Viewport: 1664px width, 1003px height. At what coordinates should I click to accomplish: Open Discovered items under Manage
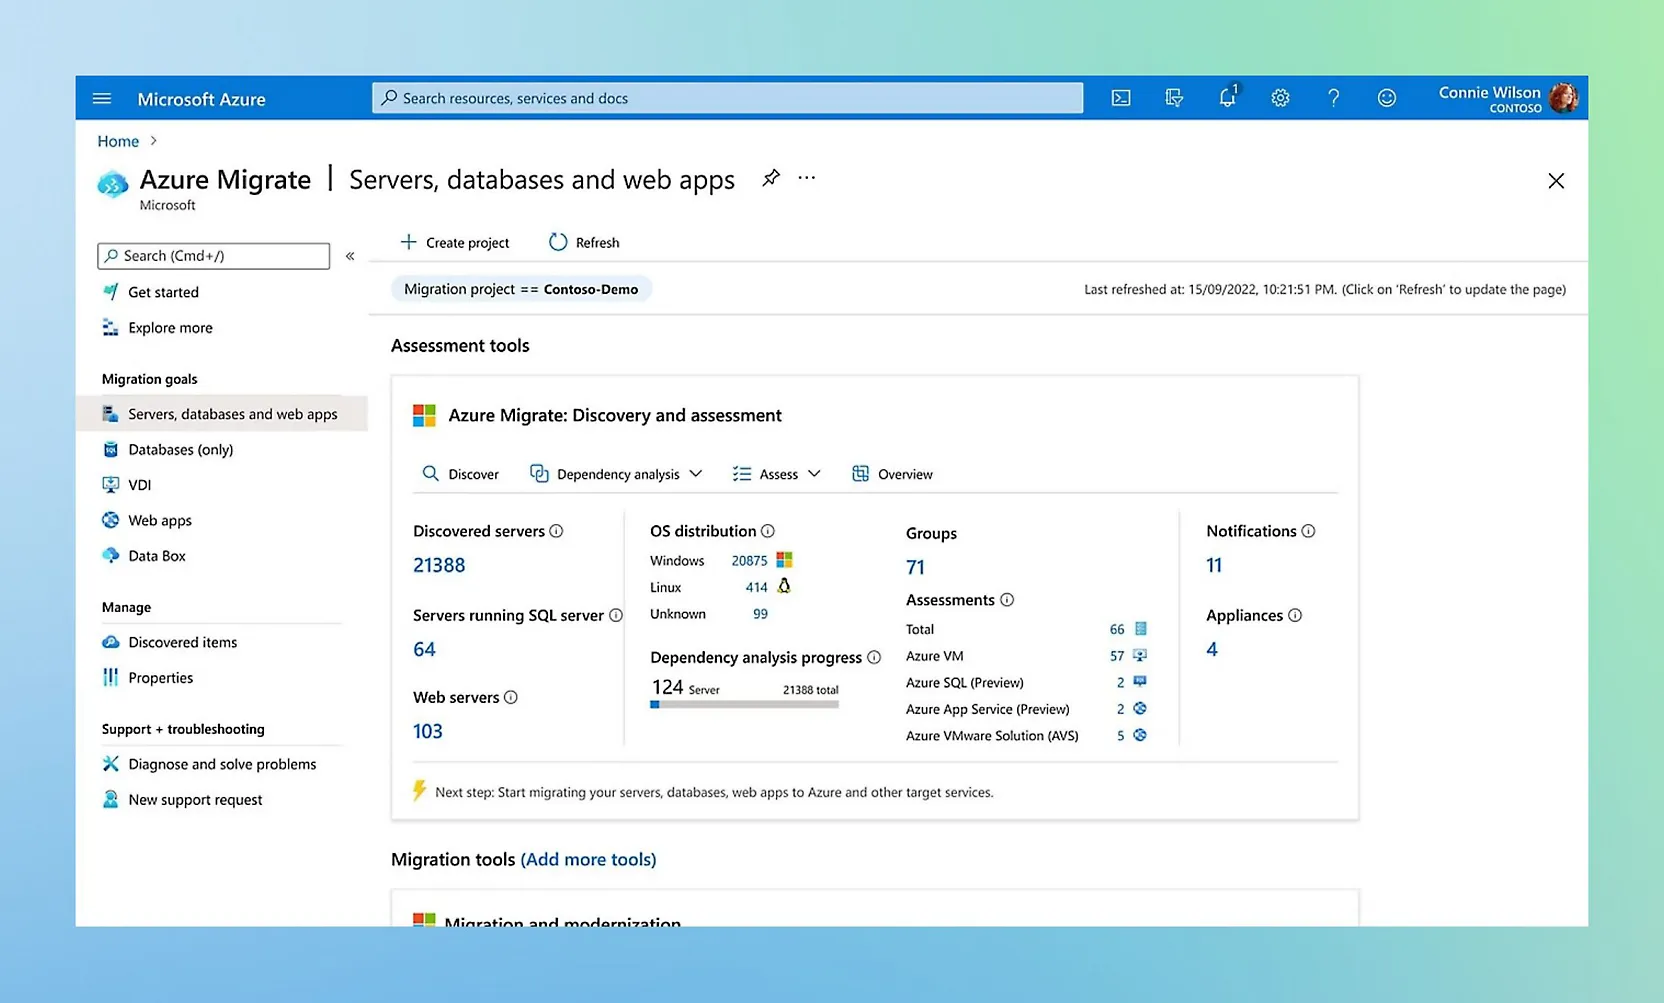182,642
